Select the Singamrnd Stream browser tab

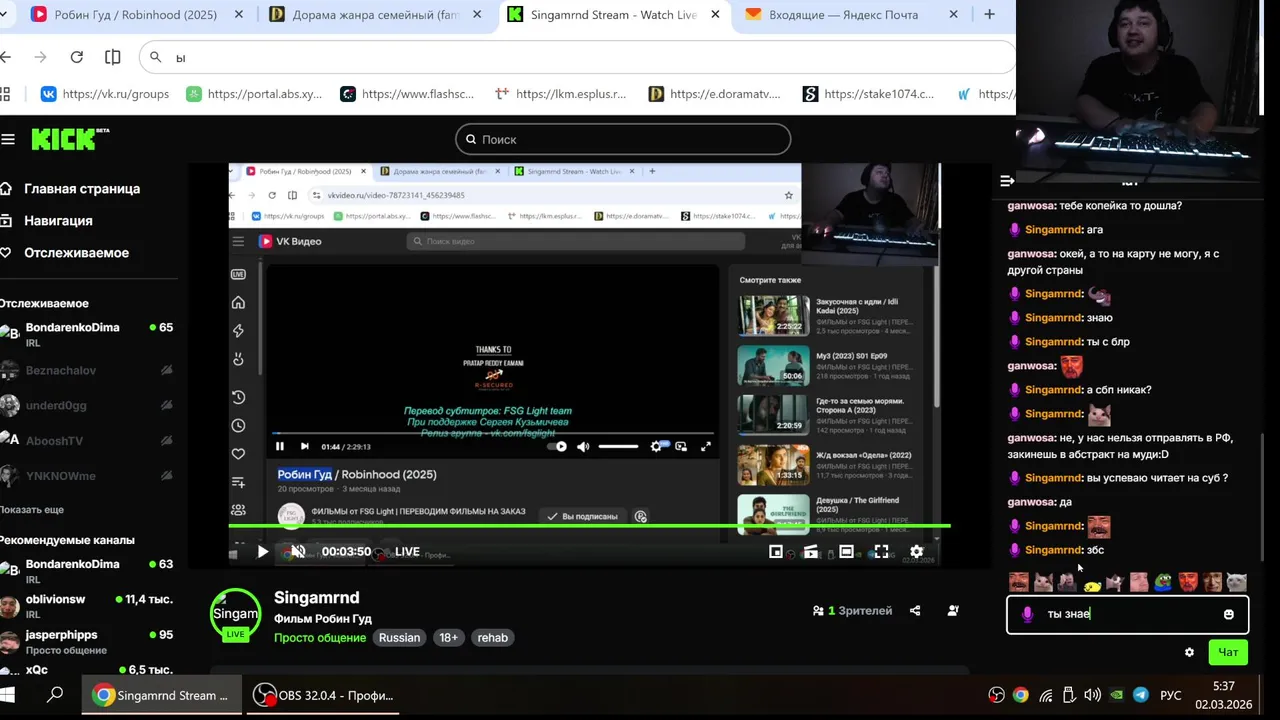coord(614,15)
